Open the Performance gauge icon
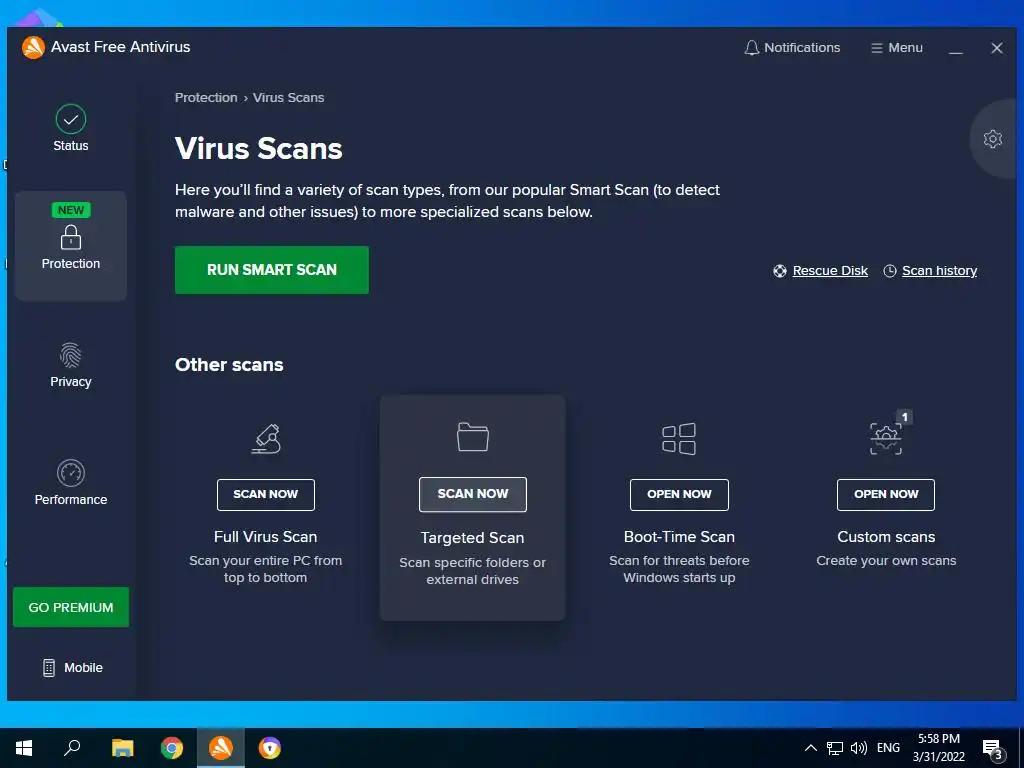 tap(71, 473)
